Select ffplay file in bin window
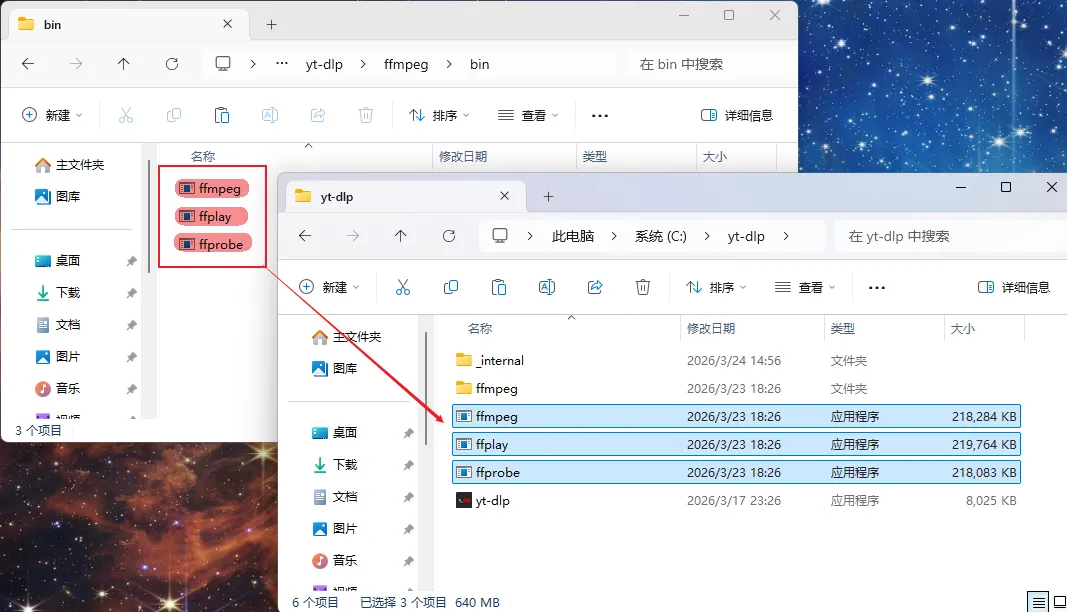Image resolution: width=1067 pixels, height=612 pixels. coord(212,216)
